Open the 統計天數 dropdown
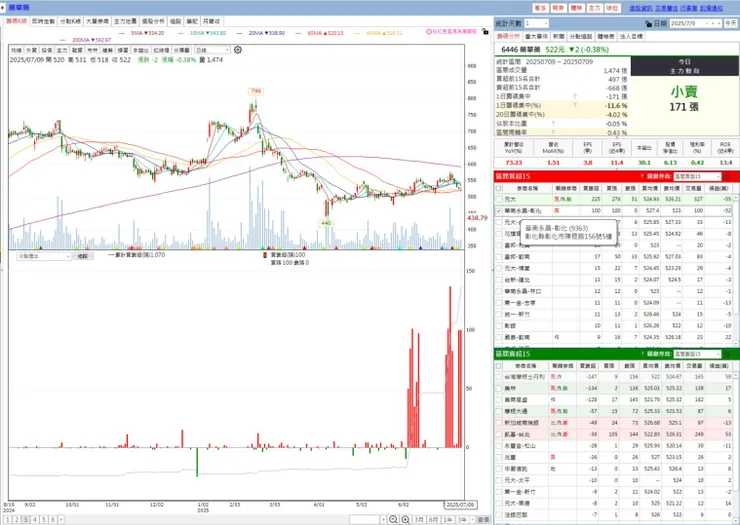The width and height of the screenshot is (740, 525). [x=536, y=23]
